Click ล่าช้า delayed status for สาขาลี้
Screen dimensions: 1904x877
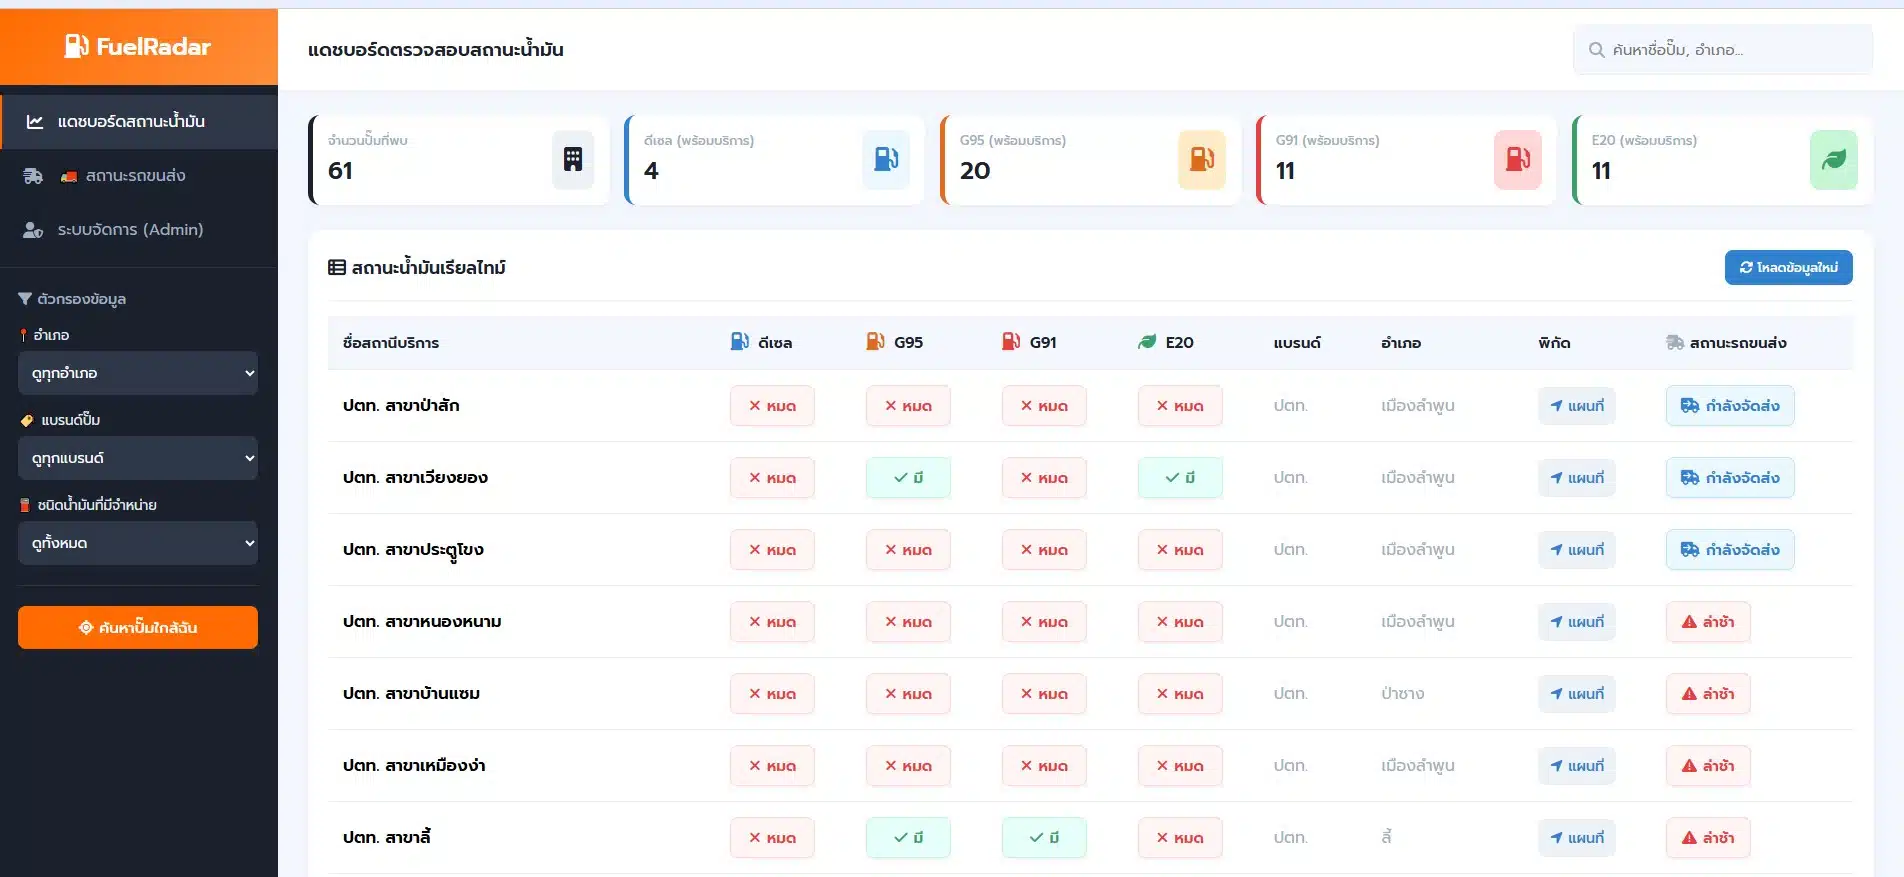pyautogui.click(x=1708, y=838)
